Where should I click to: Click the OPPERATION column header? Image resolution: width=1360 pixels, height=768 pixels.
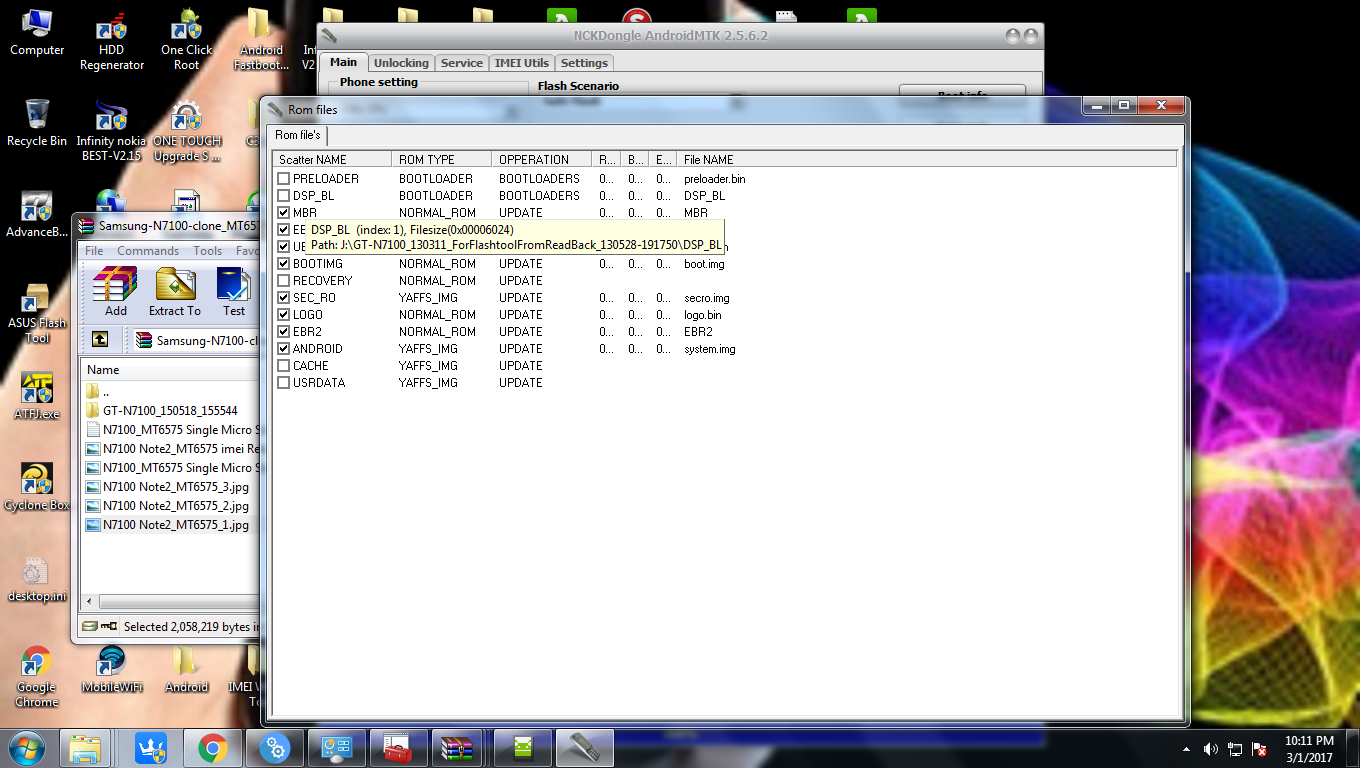pos(542,159)
